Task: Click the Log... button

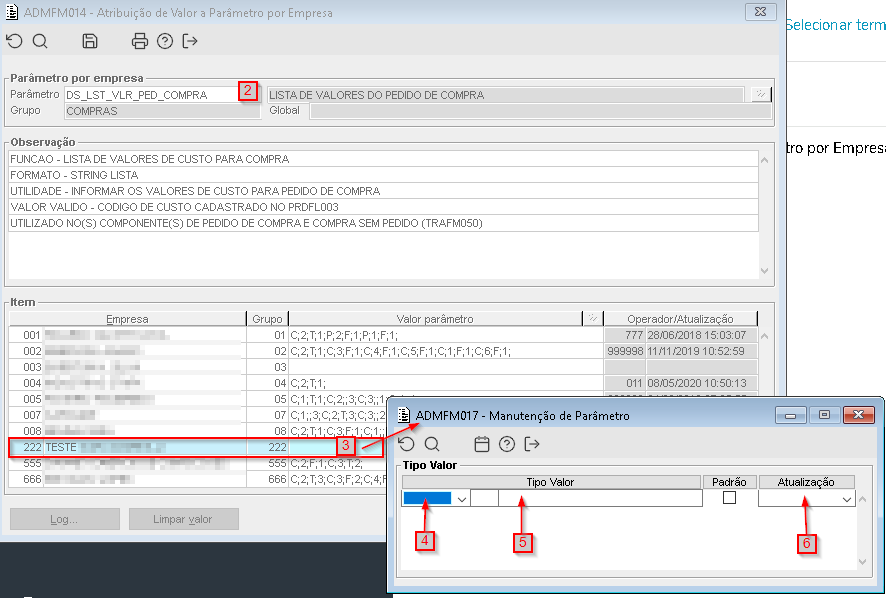Action: pos(64,519)
